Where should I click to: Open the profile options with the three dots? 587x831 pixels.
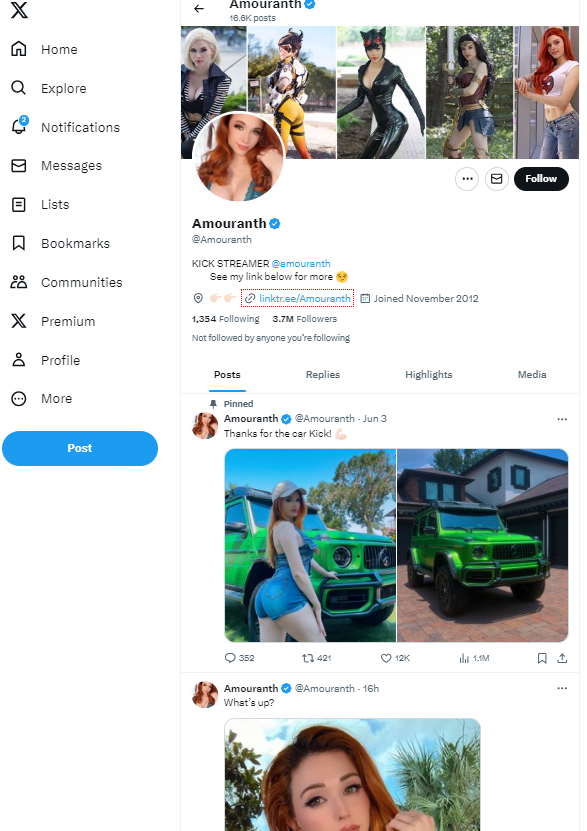pos(466,178)
